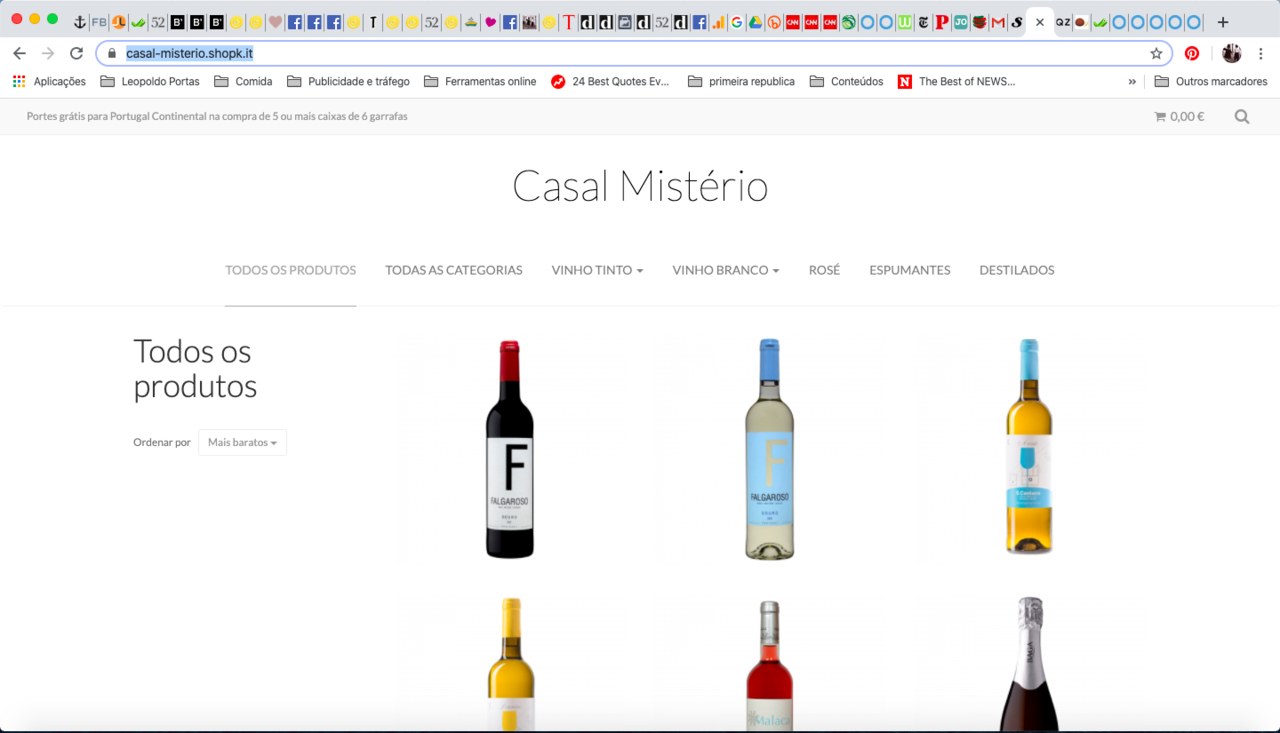
Task: Go forward in browser history
Action: tap(47, 53)
